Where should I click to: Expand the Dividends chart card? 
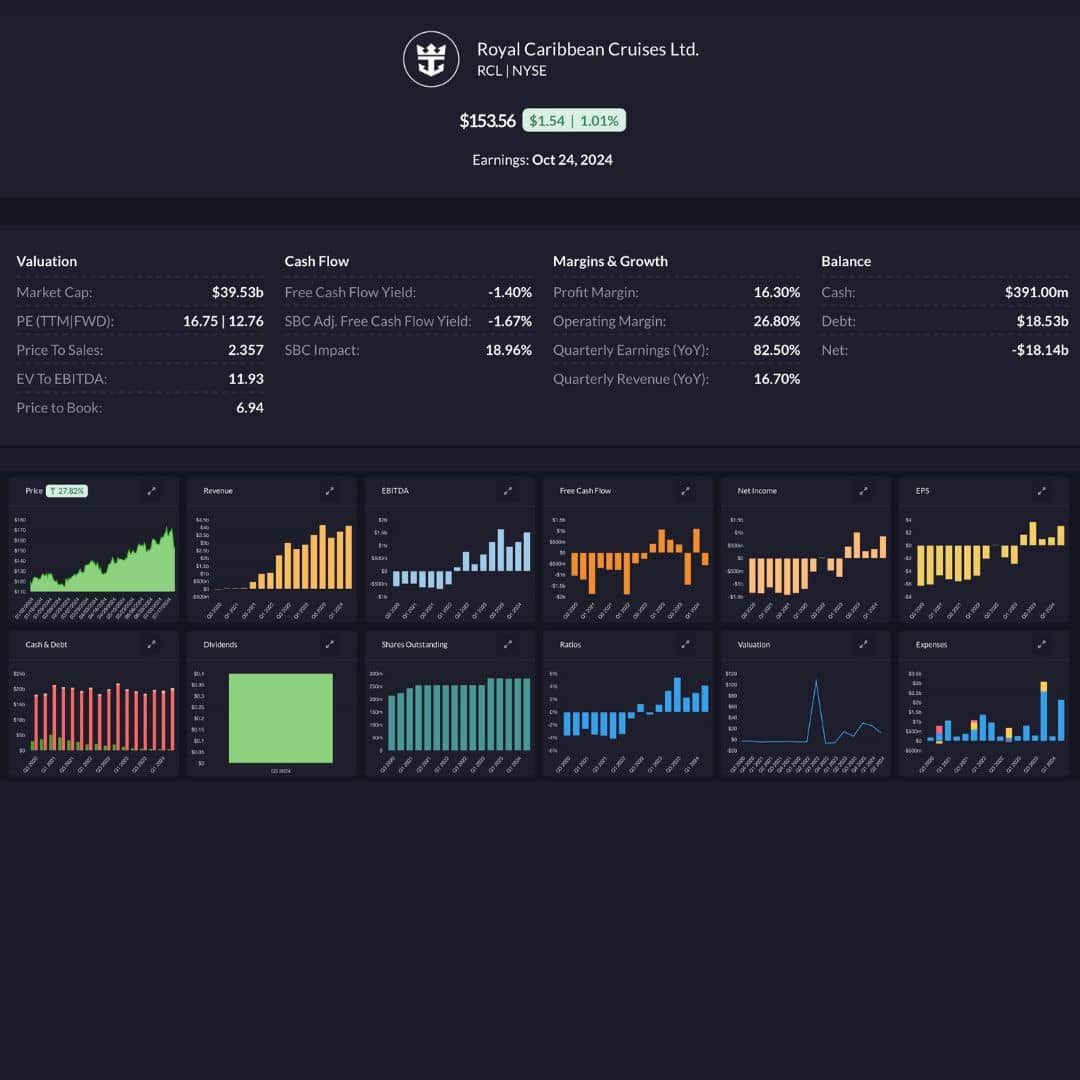coord(330,645)
